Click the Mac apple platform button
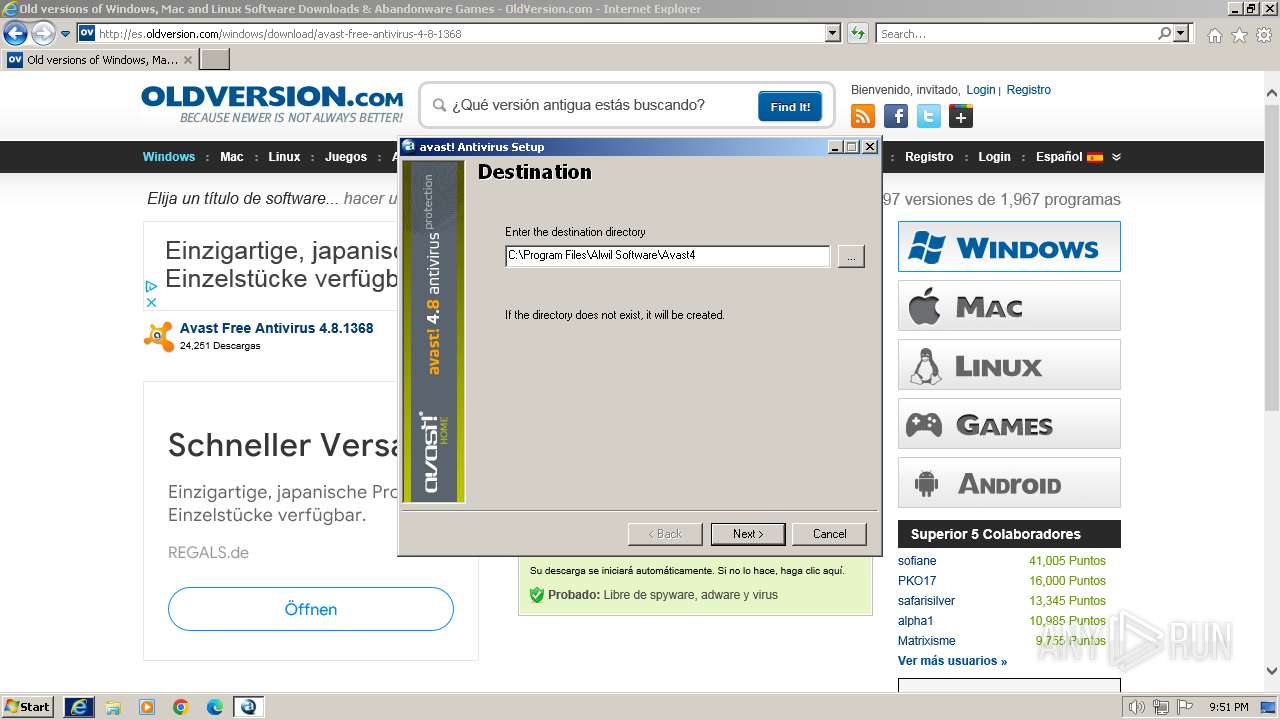Screen dimensions: 1280x720 (x=1009, y=305)
